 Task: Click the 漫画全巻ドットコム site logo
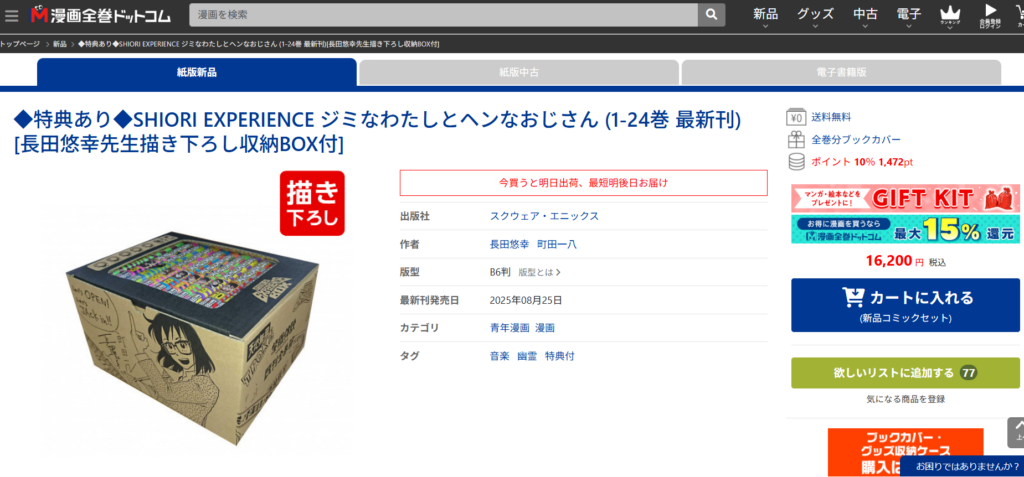[101, 14]
